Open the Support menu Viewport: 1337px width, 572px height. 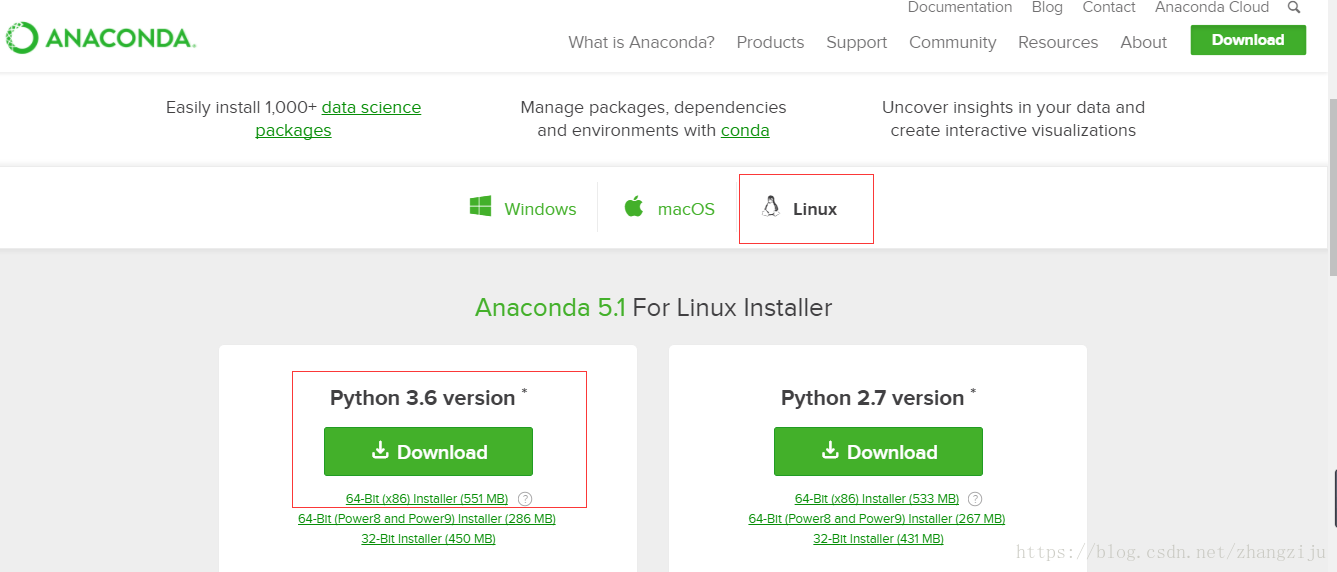pos(856,42)
